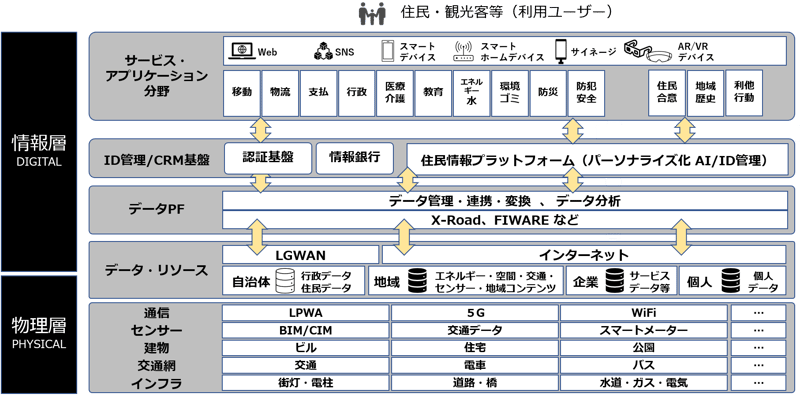
Task: Click the 情報銀行 box
Action: pyautogui.click(x=355, y=158)
